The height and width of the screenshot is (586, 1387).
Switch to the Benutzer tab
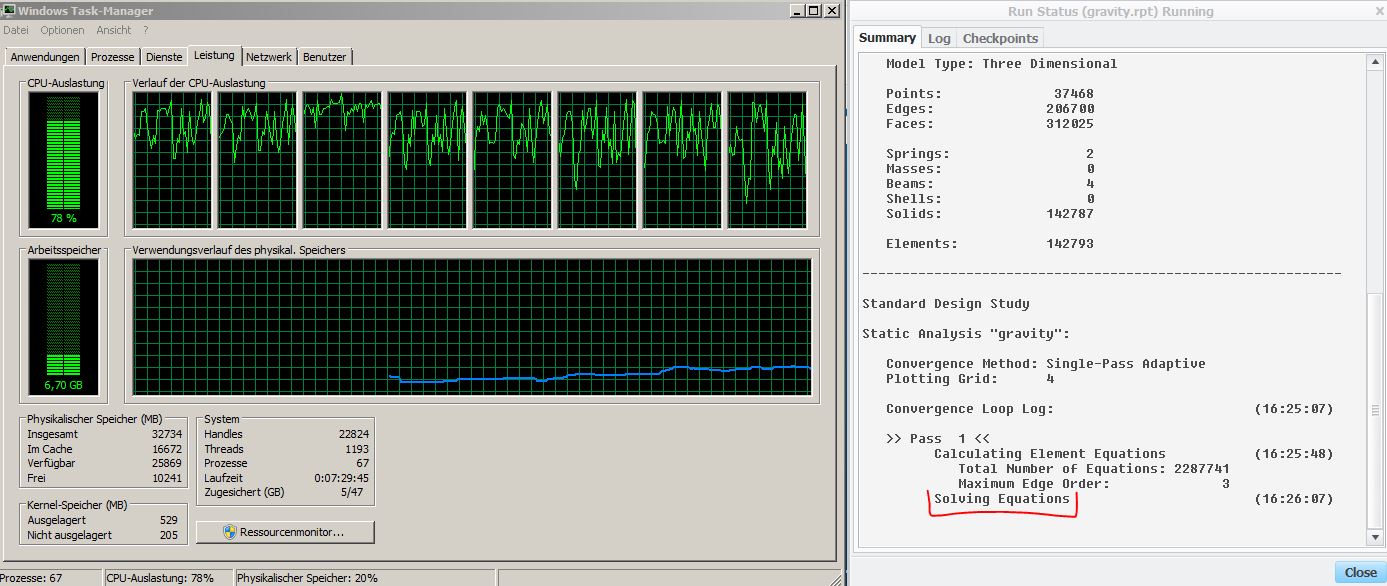click(324, 57)
